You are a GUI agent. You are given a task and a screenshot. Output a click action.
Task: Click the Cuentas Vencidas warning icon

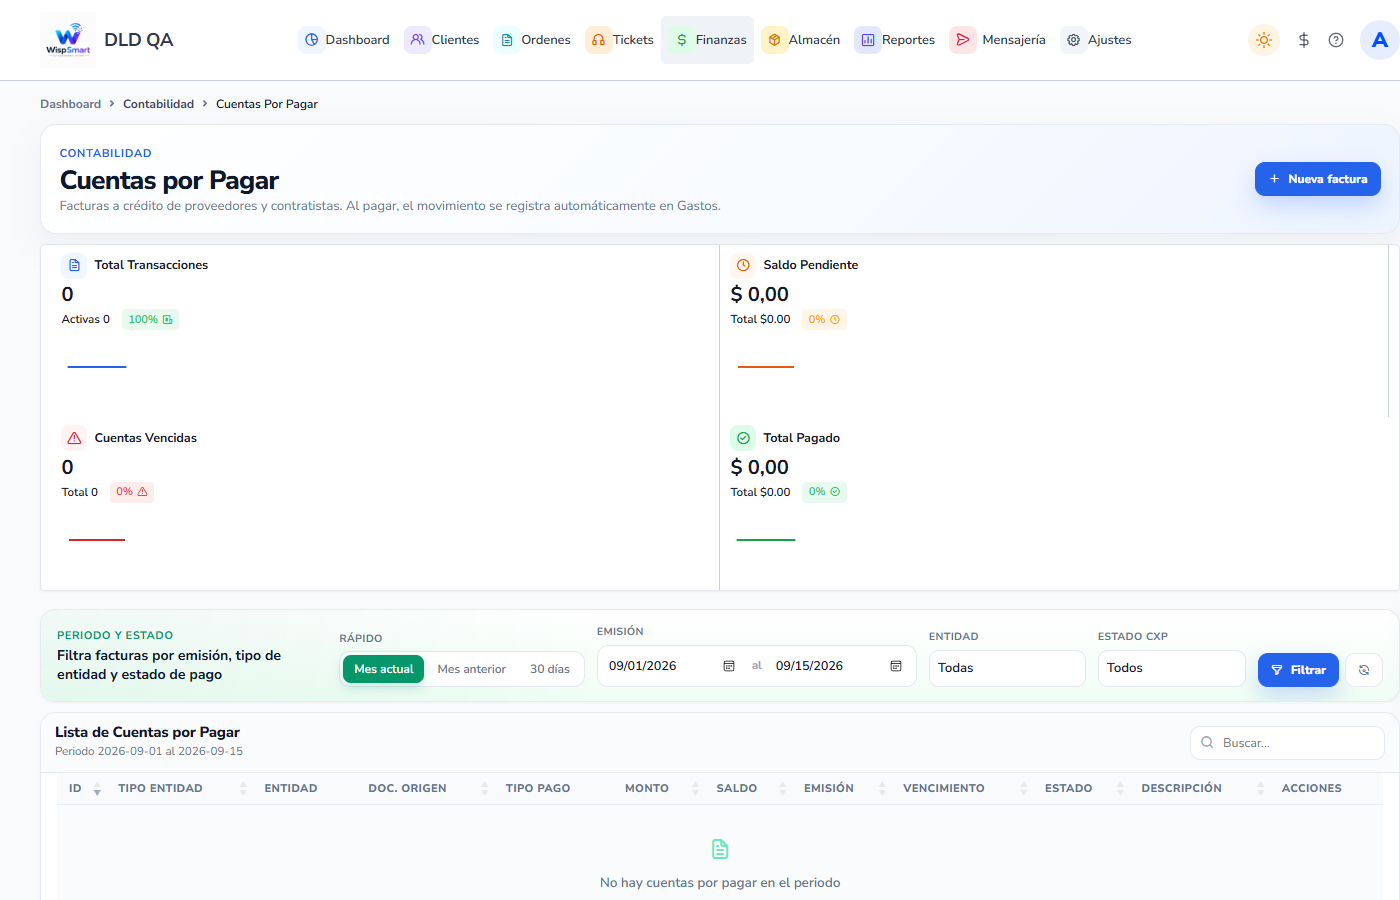[74, 438]
